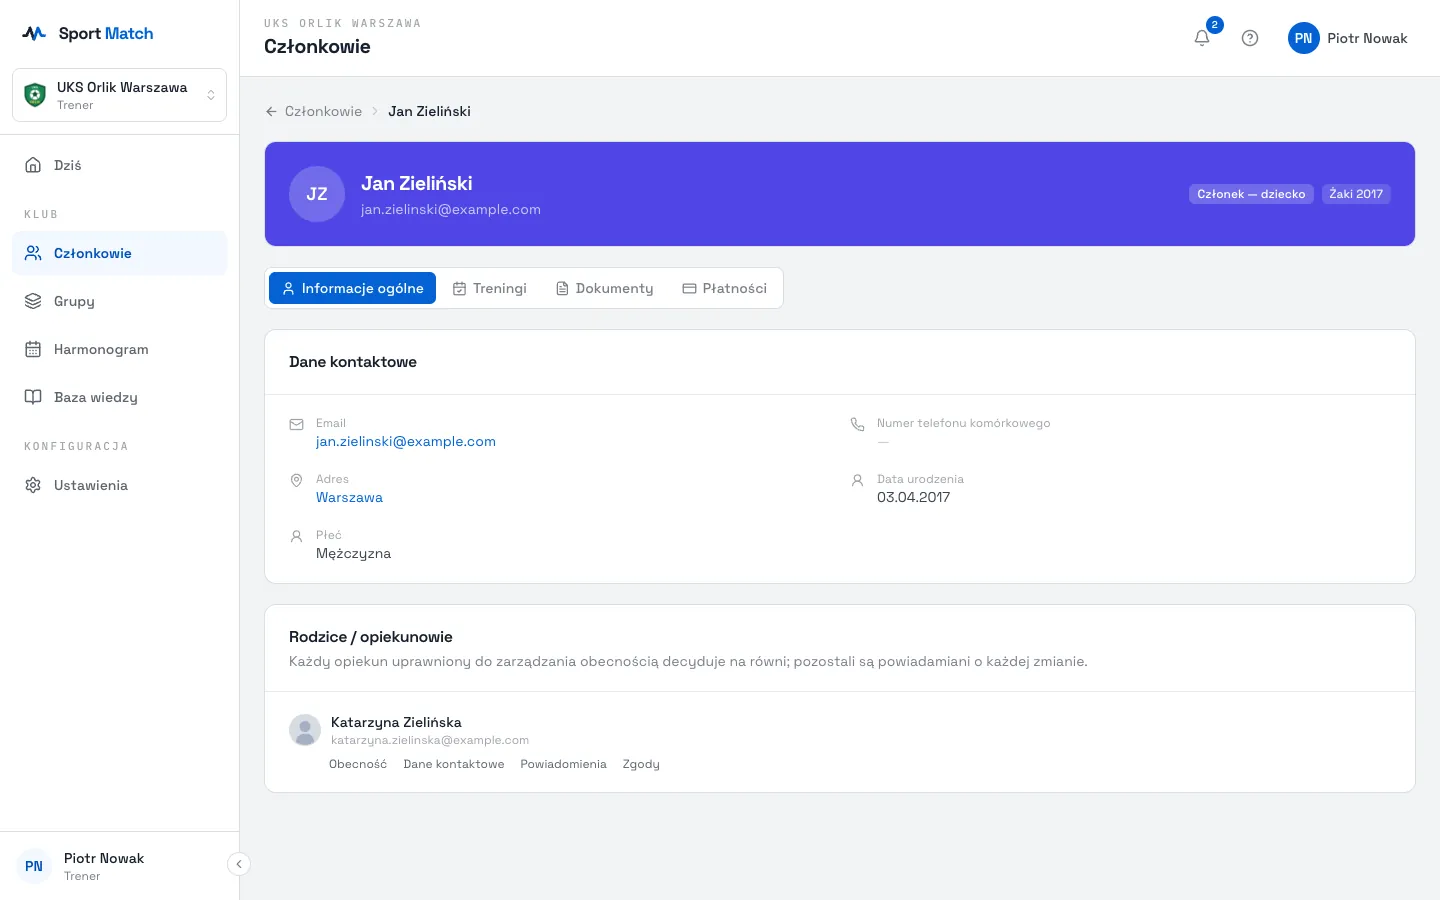The height and width of the screenshot is (900, 1440).
Task: Go to Członkowie via the breadcrumb link
Action: coord(323,111)
